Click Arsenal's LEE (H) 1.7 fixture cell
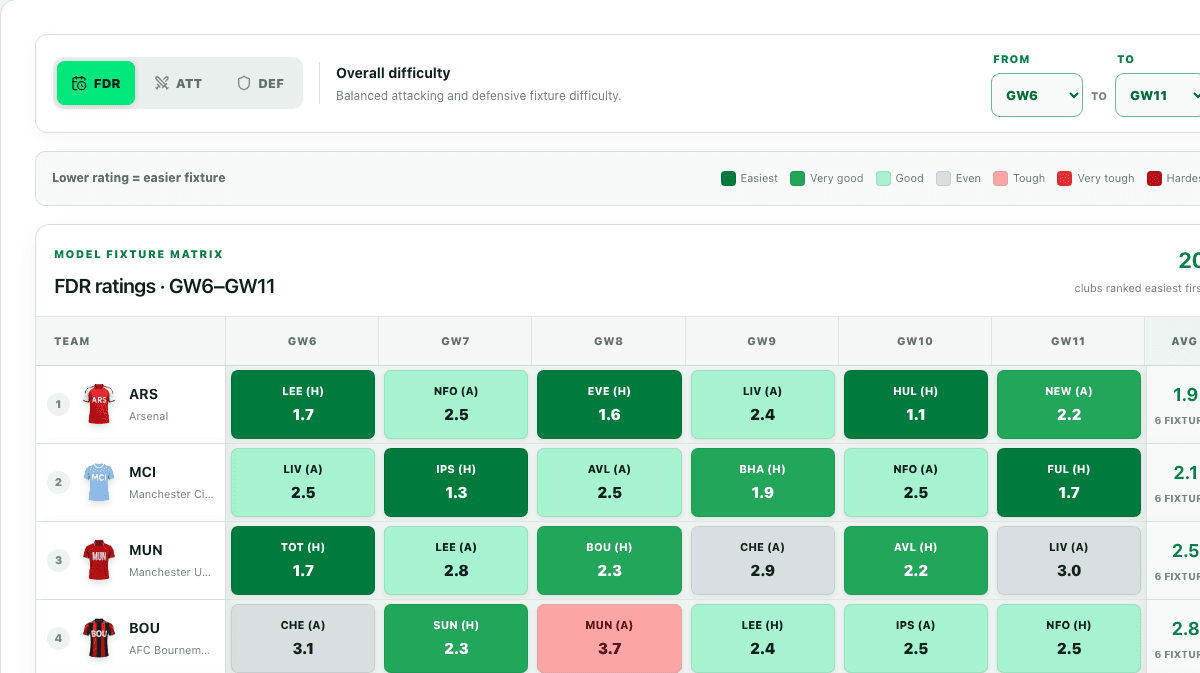1200x673 pixels. (303, 404)
